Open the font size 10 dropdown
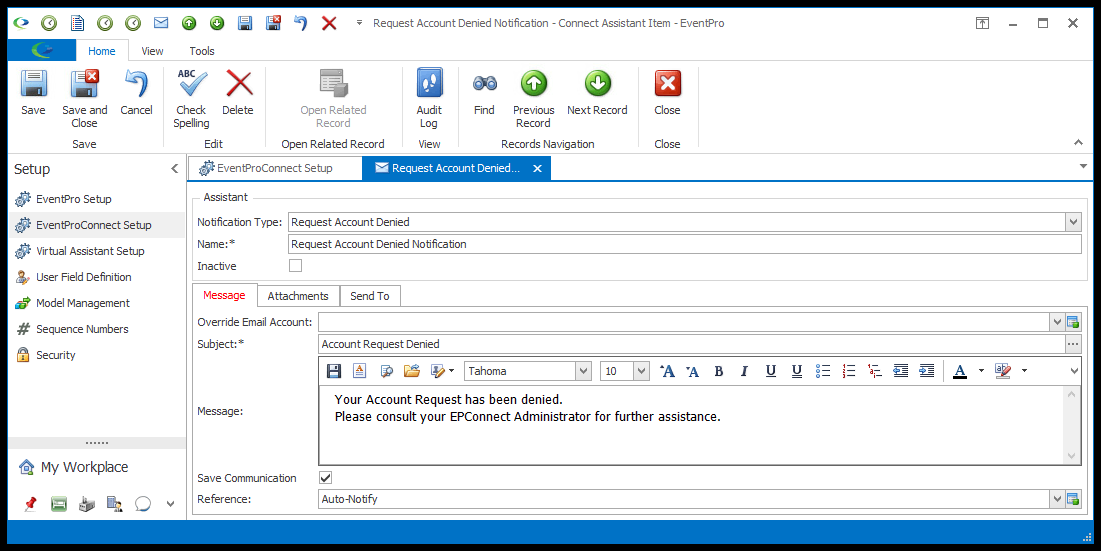 pyautogui.click(x=641, y=371)
